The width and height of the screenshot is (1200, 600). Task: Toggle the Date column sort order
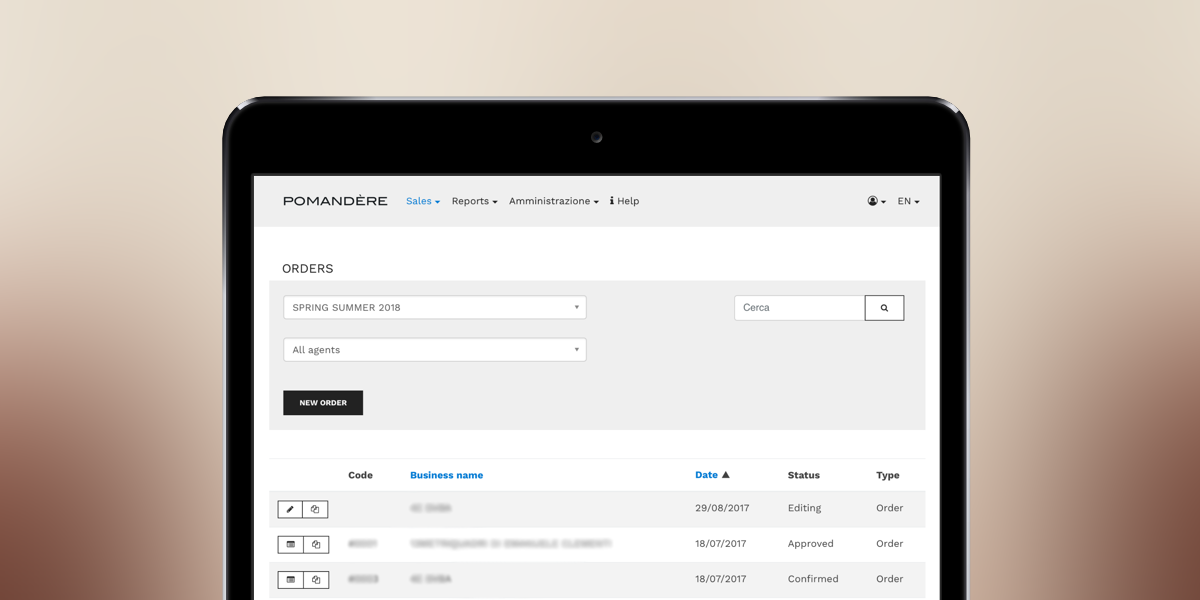(x=711, y=475)
